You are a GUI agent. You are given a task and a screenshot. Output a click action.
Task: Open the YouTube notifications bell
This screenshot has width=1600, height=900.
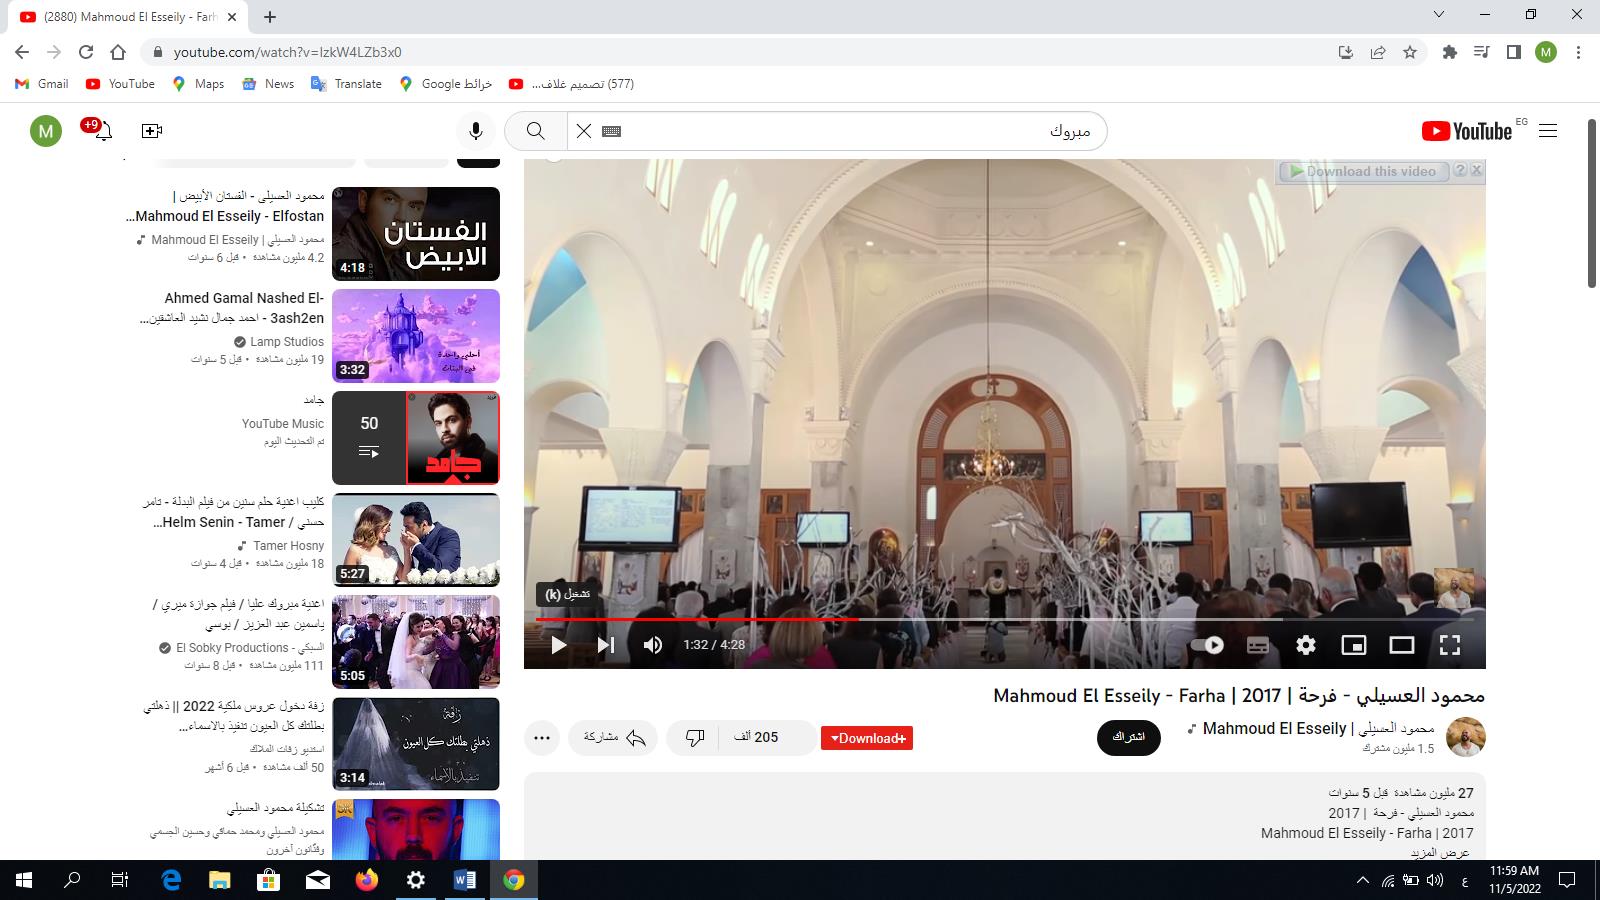[103, 131]
